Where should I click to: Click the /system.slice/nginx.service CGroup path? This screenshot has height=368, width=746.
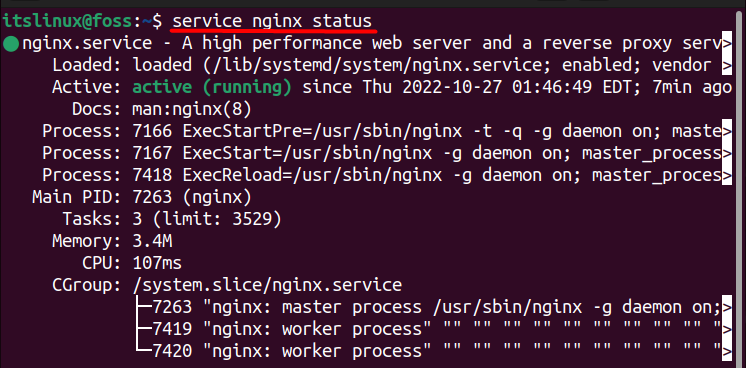[267, 285]
